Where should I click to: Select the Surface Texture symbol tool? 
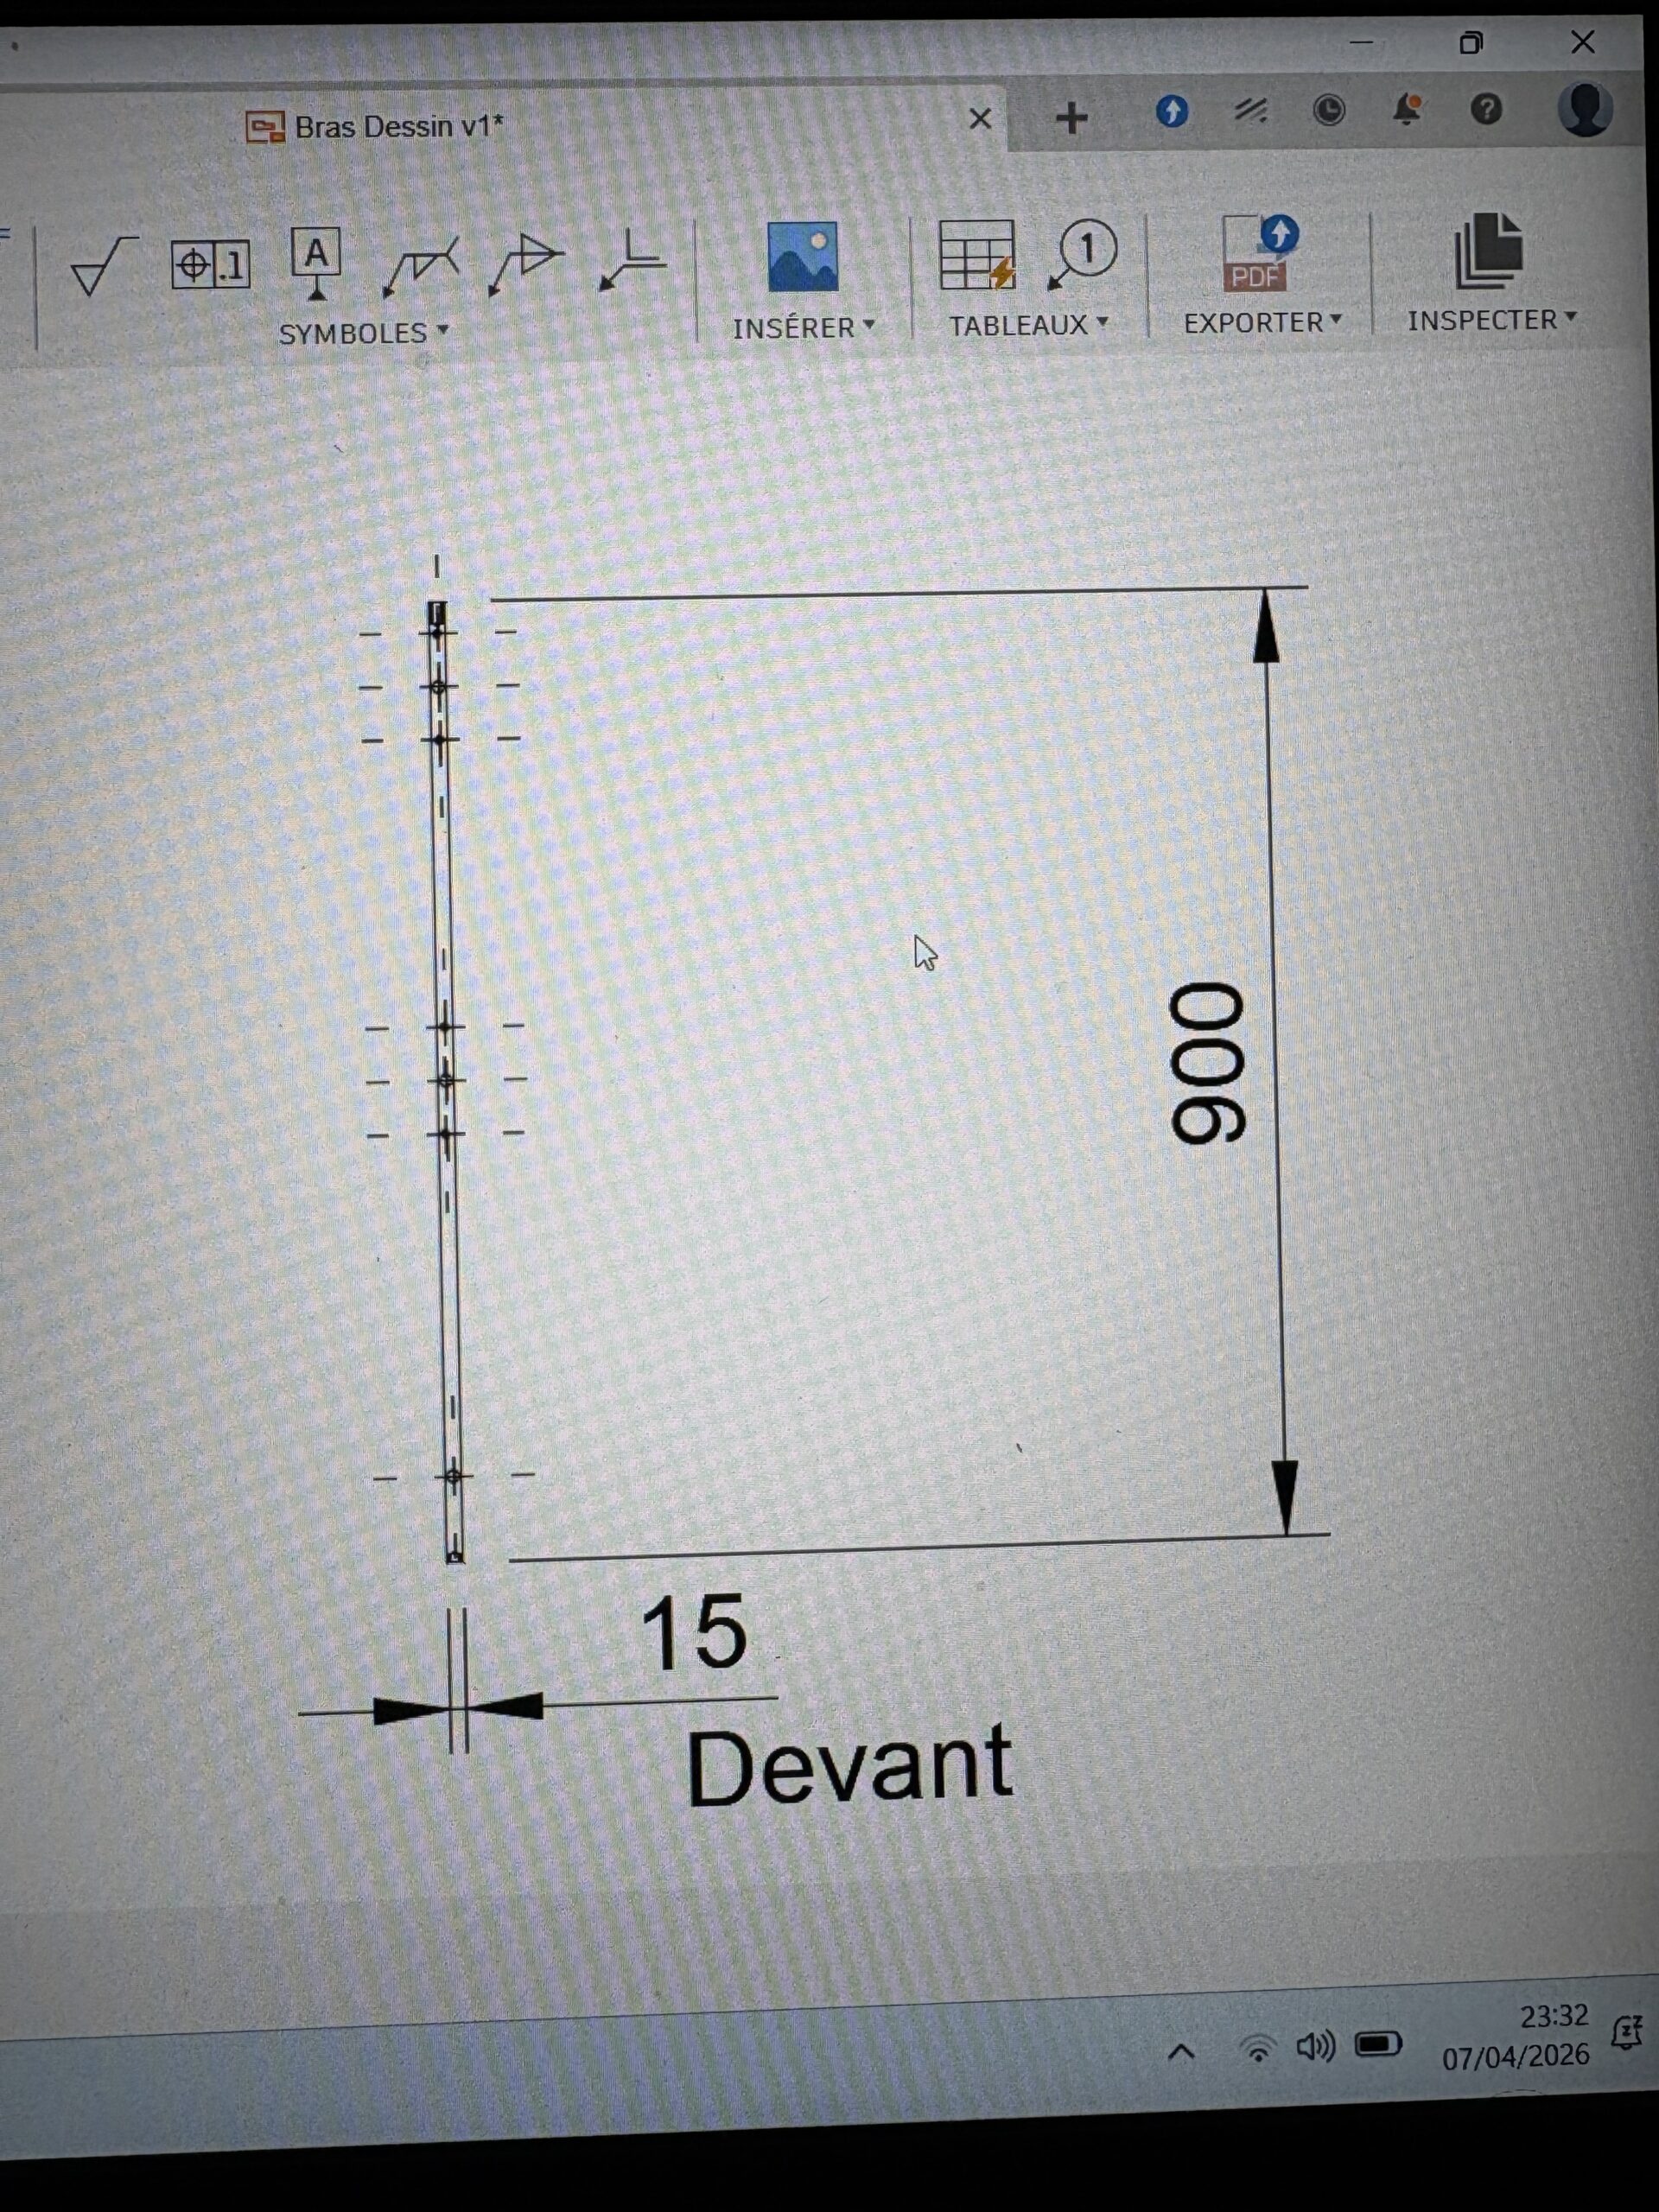pyautogui.click(x=102, y=266)
